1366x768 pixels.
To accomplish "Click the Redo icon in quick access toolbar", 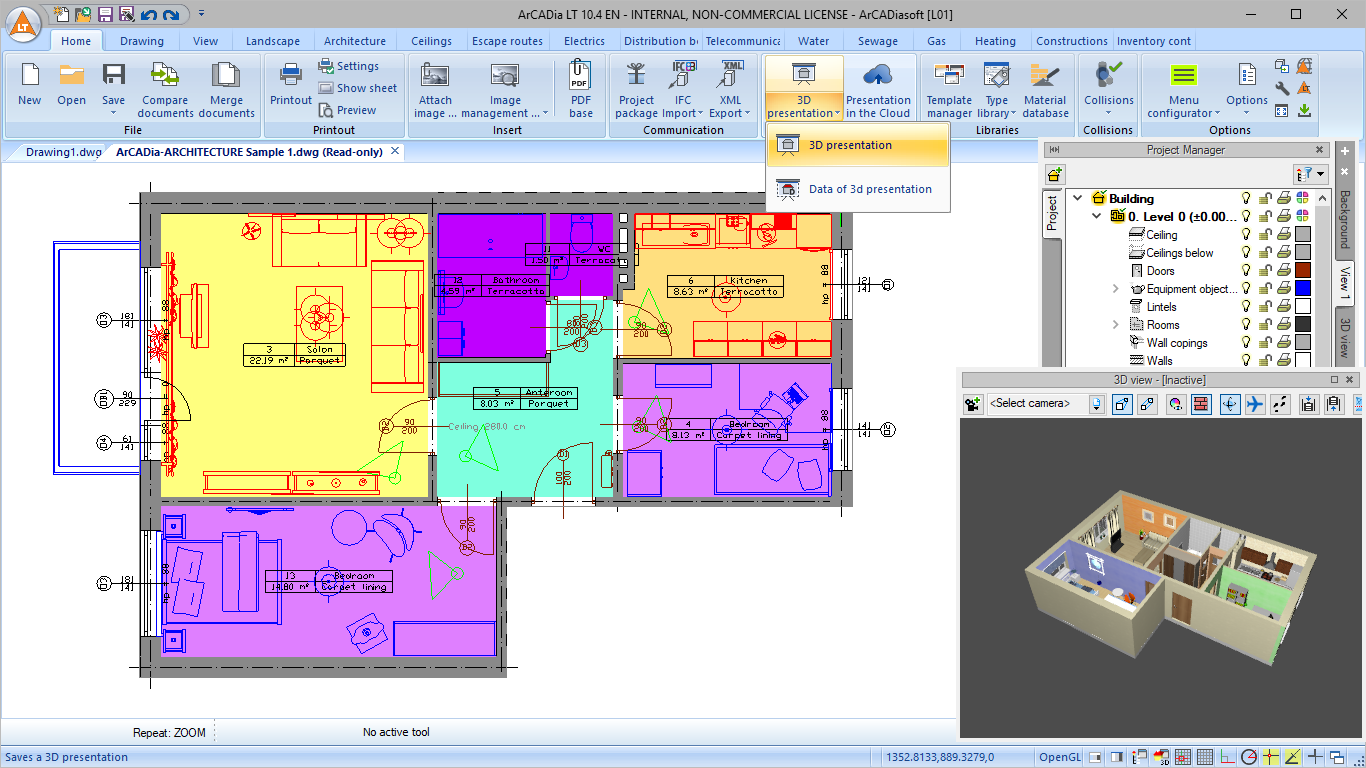I will point(171,14).
